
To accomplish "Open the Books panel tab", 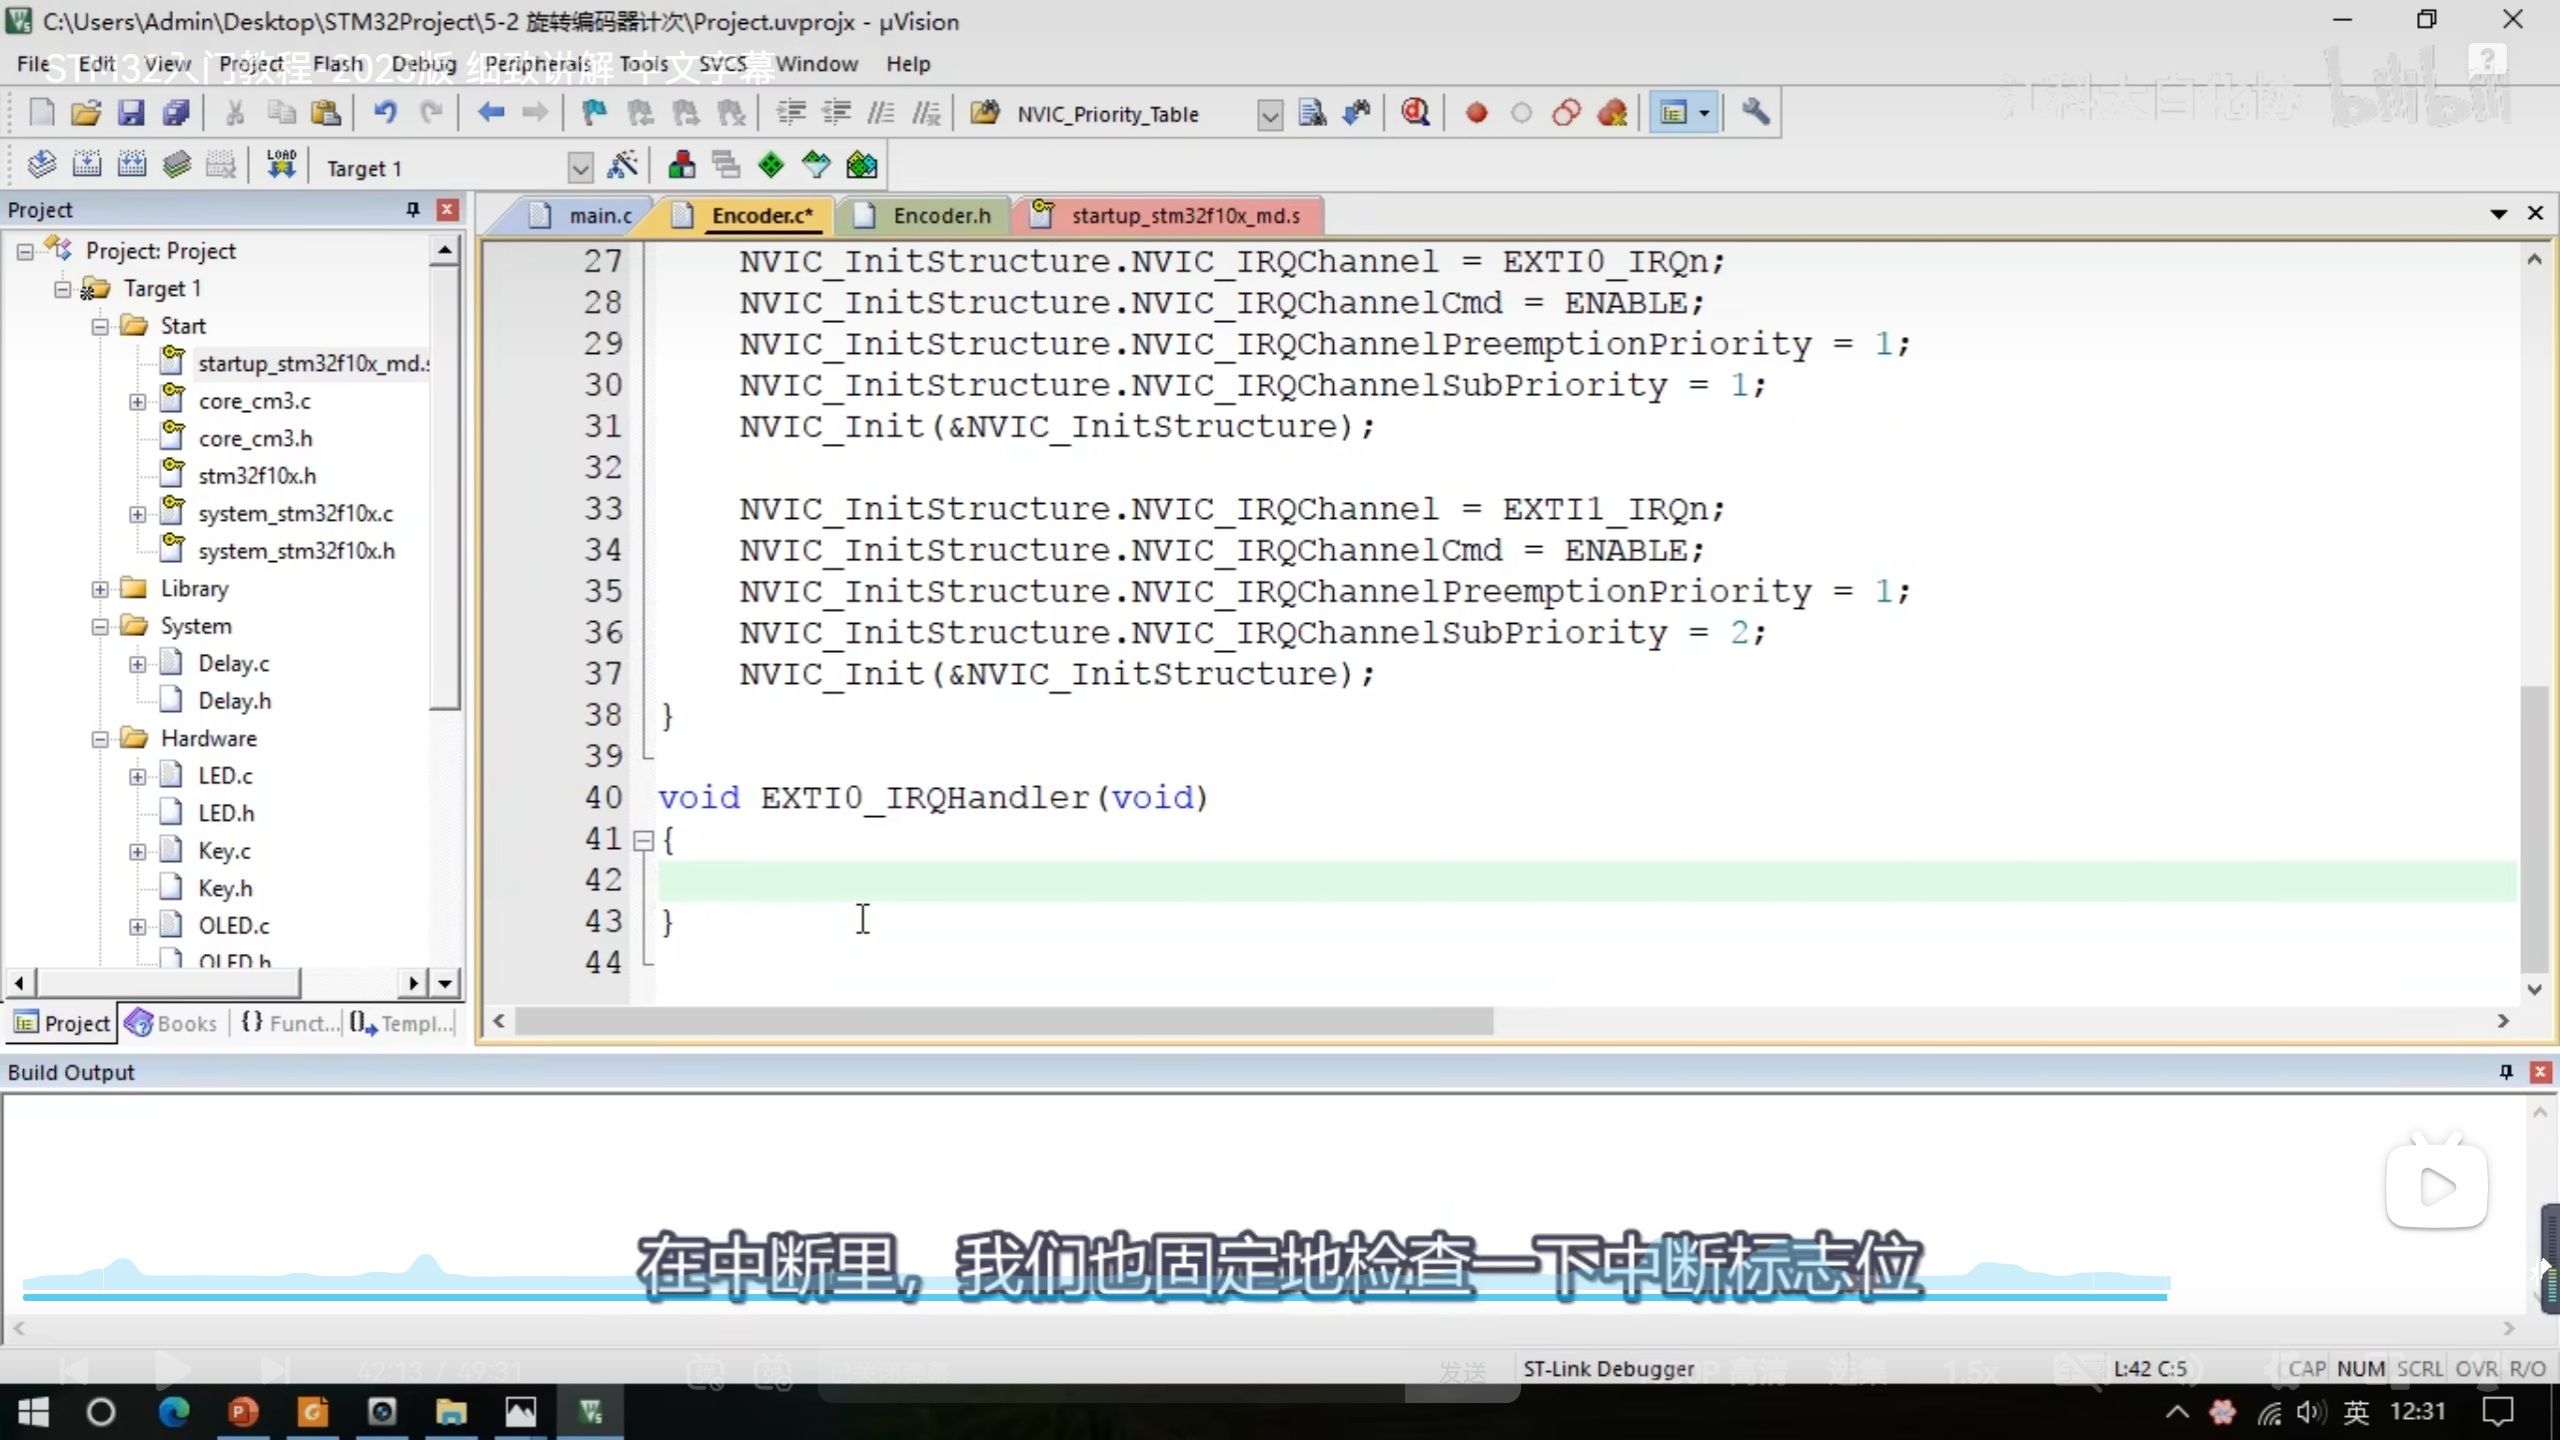I will point(173,1023).
